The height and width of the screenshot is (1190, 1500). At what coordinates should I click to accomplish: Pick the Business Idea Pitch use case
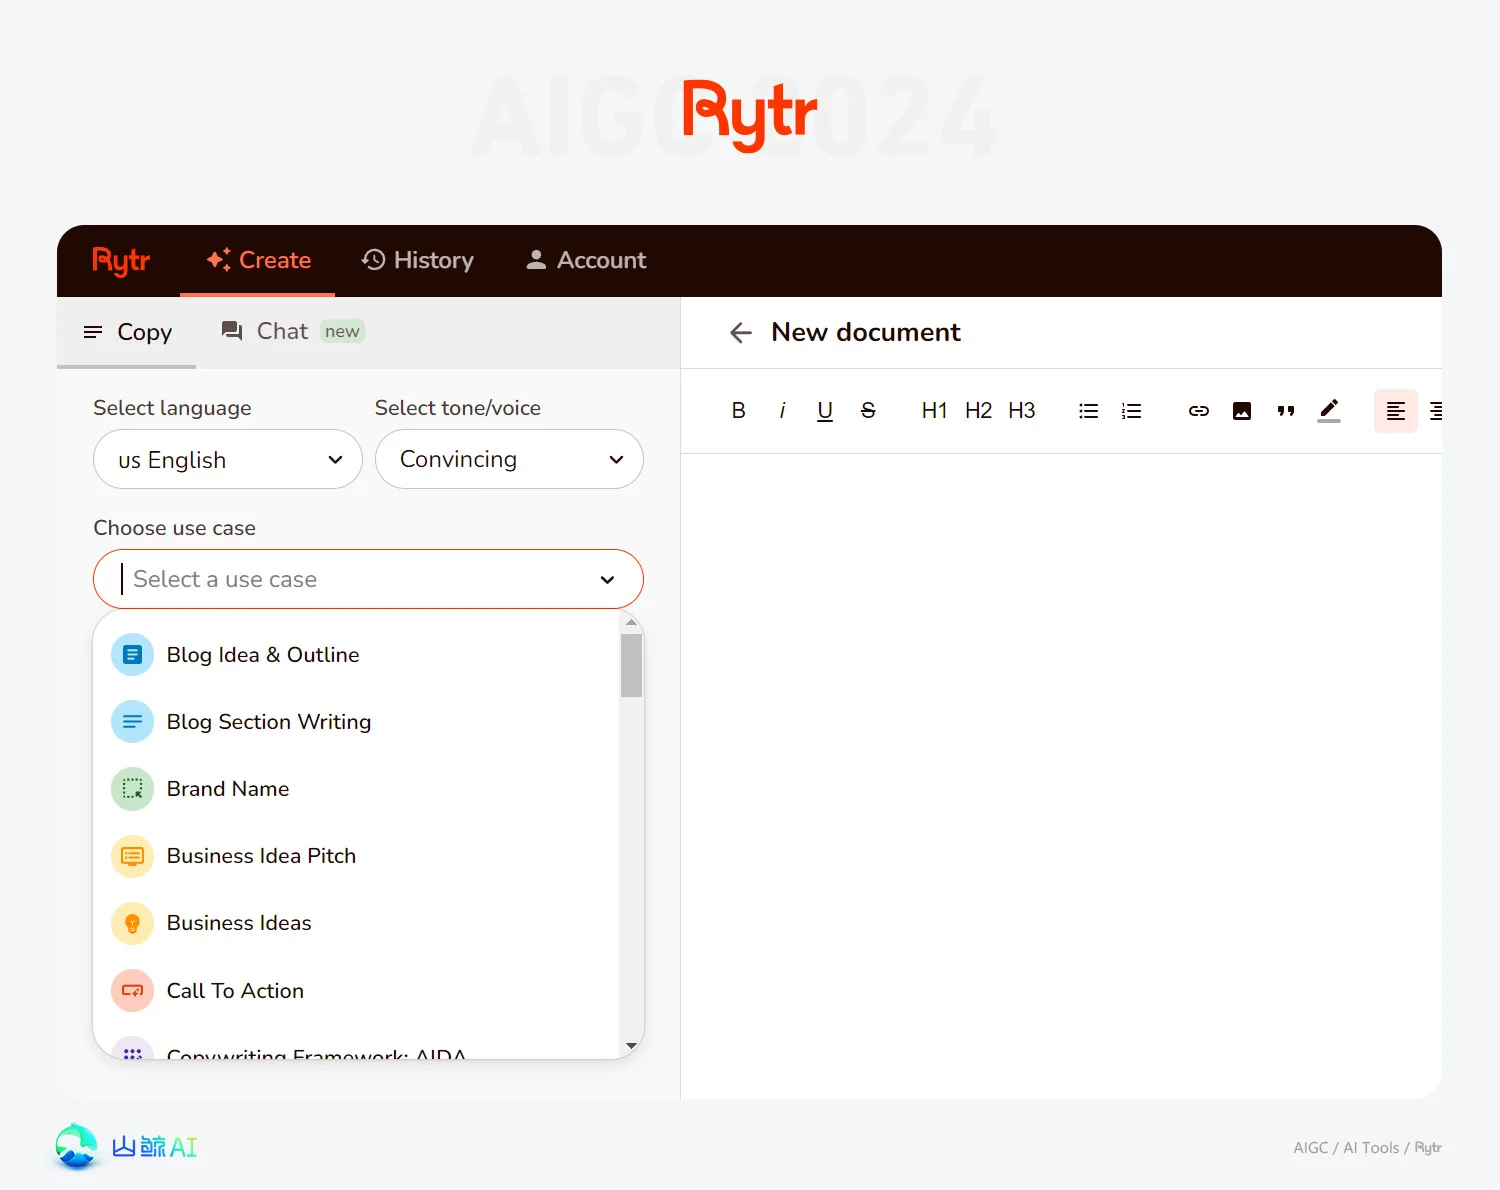tap(357, 856)
